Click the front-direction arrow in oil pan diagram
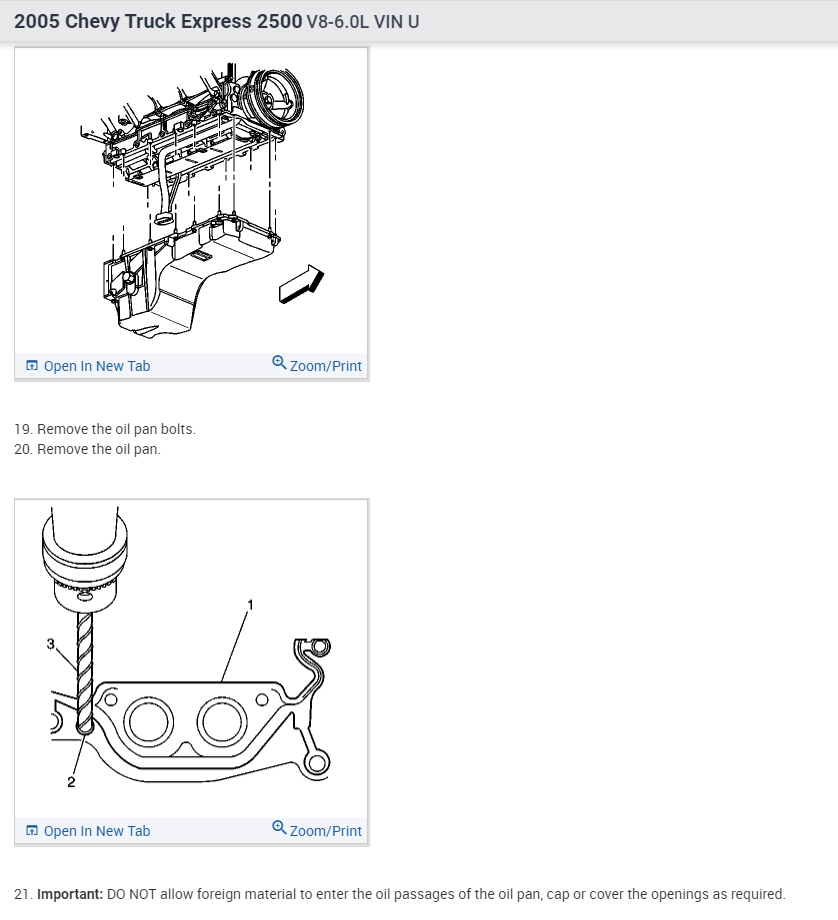The height and width of the screenshot is (920, 838). pos(301,284)
